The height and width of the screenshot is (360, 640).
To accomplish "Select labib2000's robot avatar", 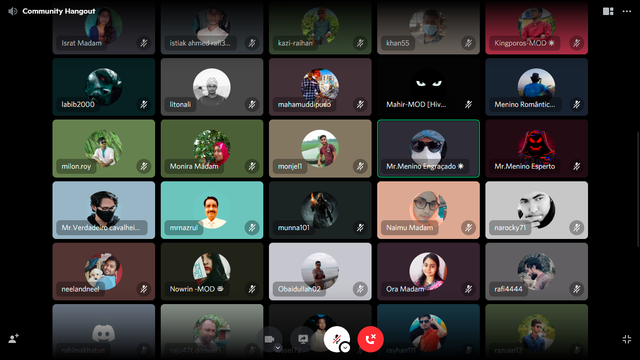I will (104, 87).
